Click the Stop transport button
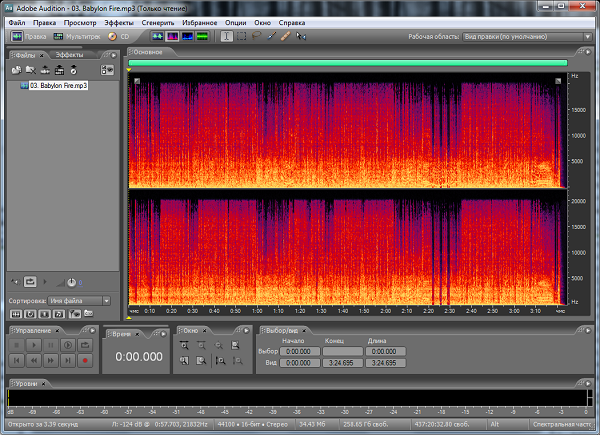This screenshot has width=600, height=435. pos(17,344)
